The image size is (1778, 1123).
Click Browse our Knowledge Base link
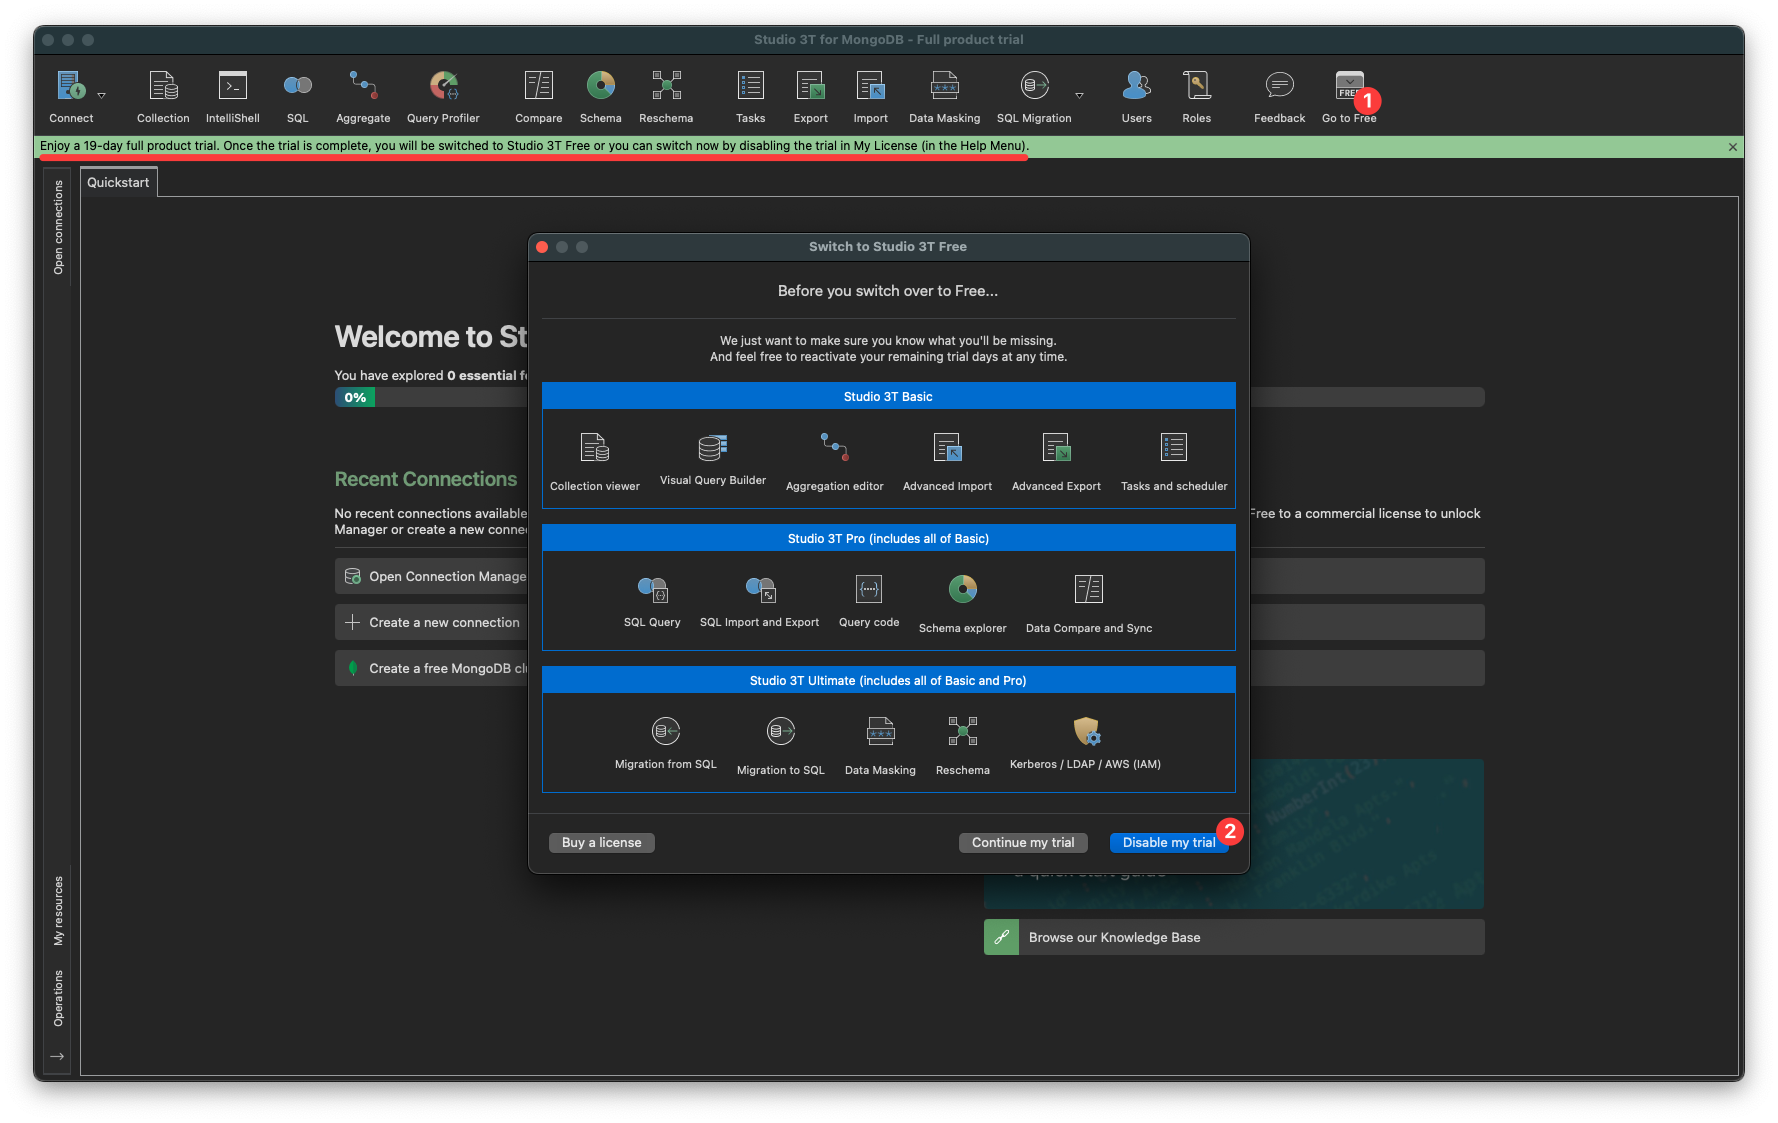point(1234,937)
